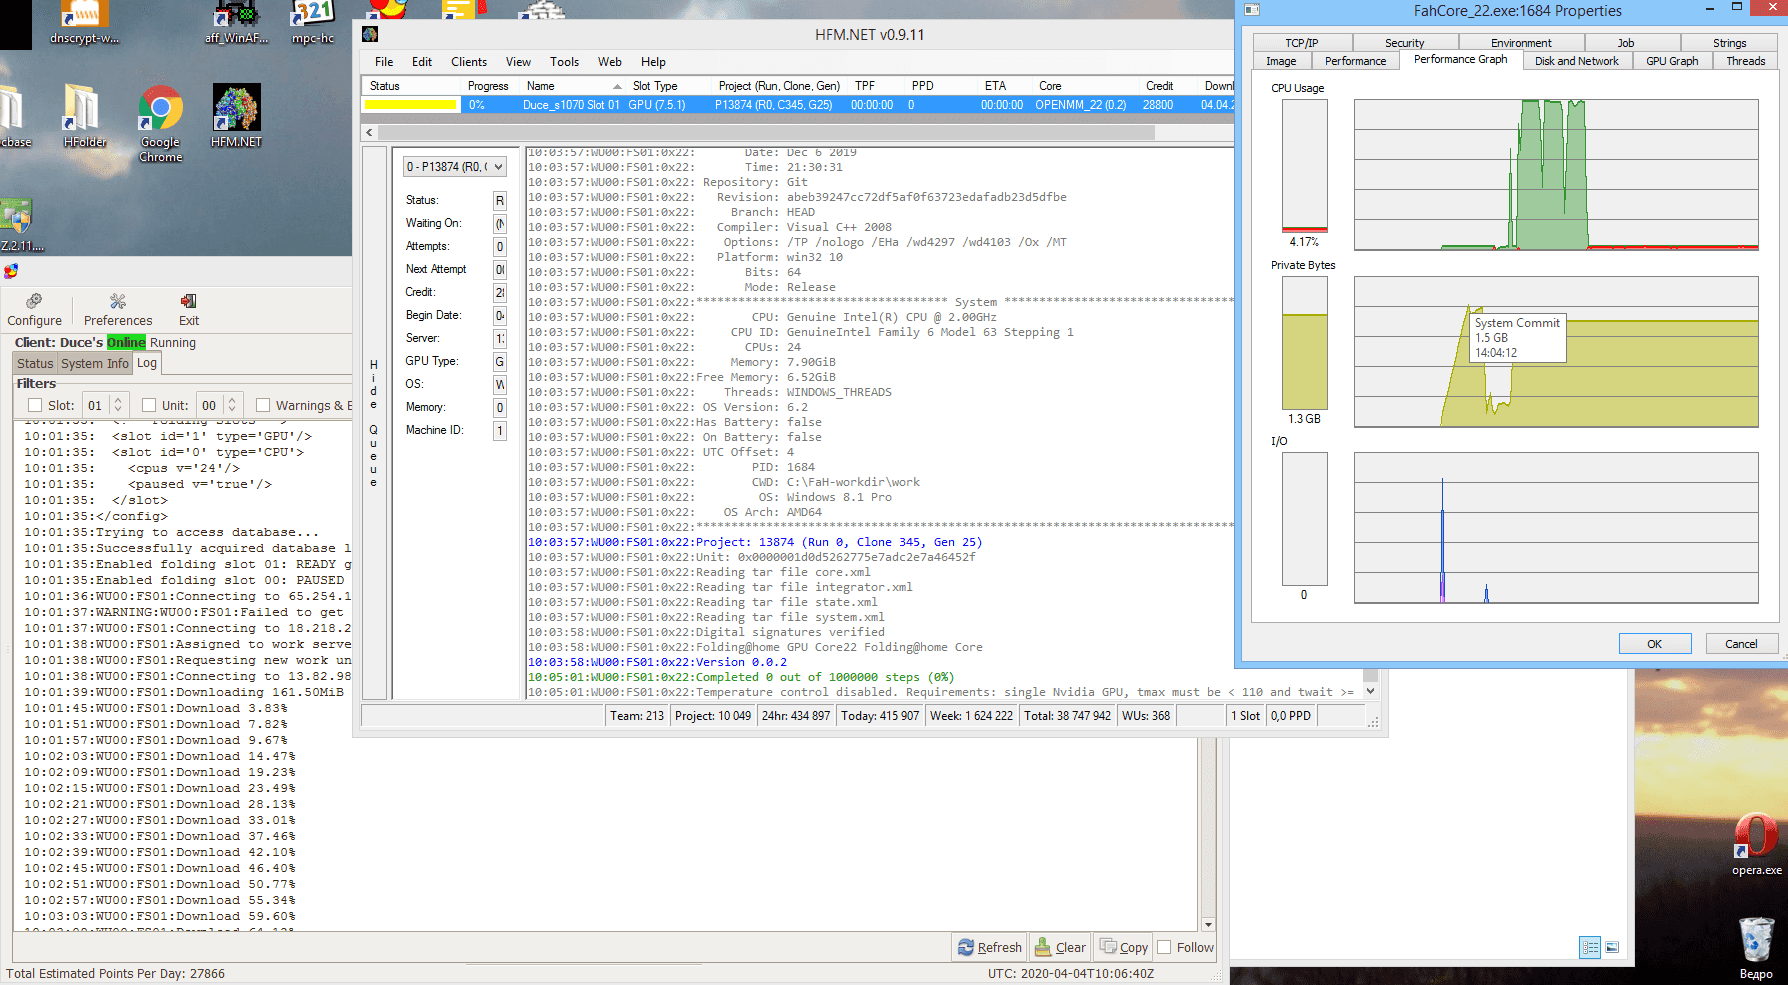This screenshot has width=1788, height=985.
Task: Enable the Unit filter checkbox
Action: (x=149, y=405)
